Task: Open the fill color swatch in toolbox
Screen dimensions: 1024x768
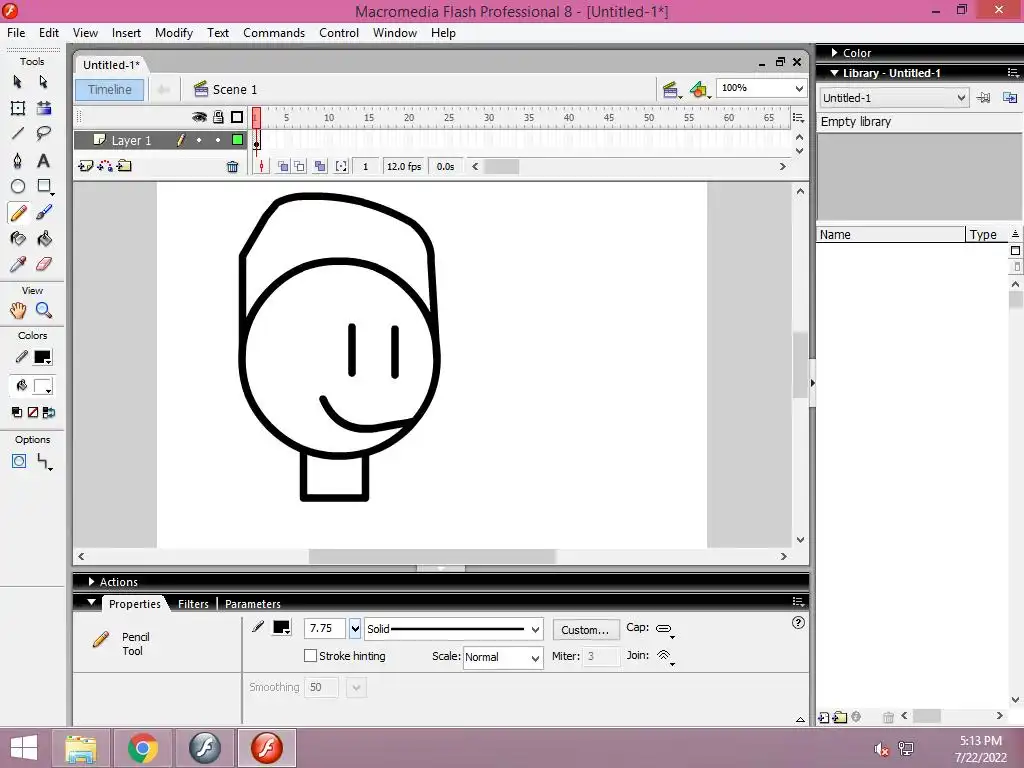Action: (43, 386)
